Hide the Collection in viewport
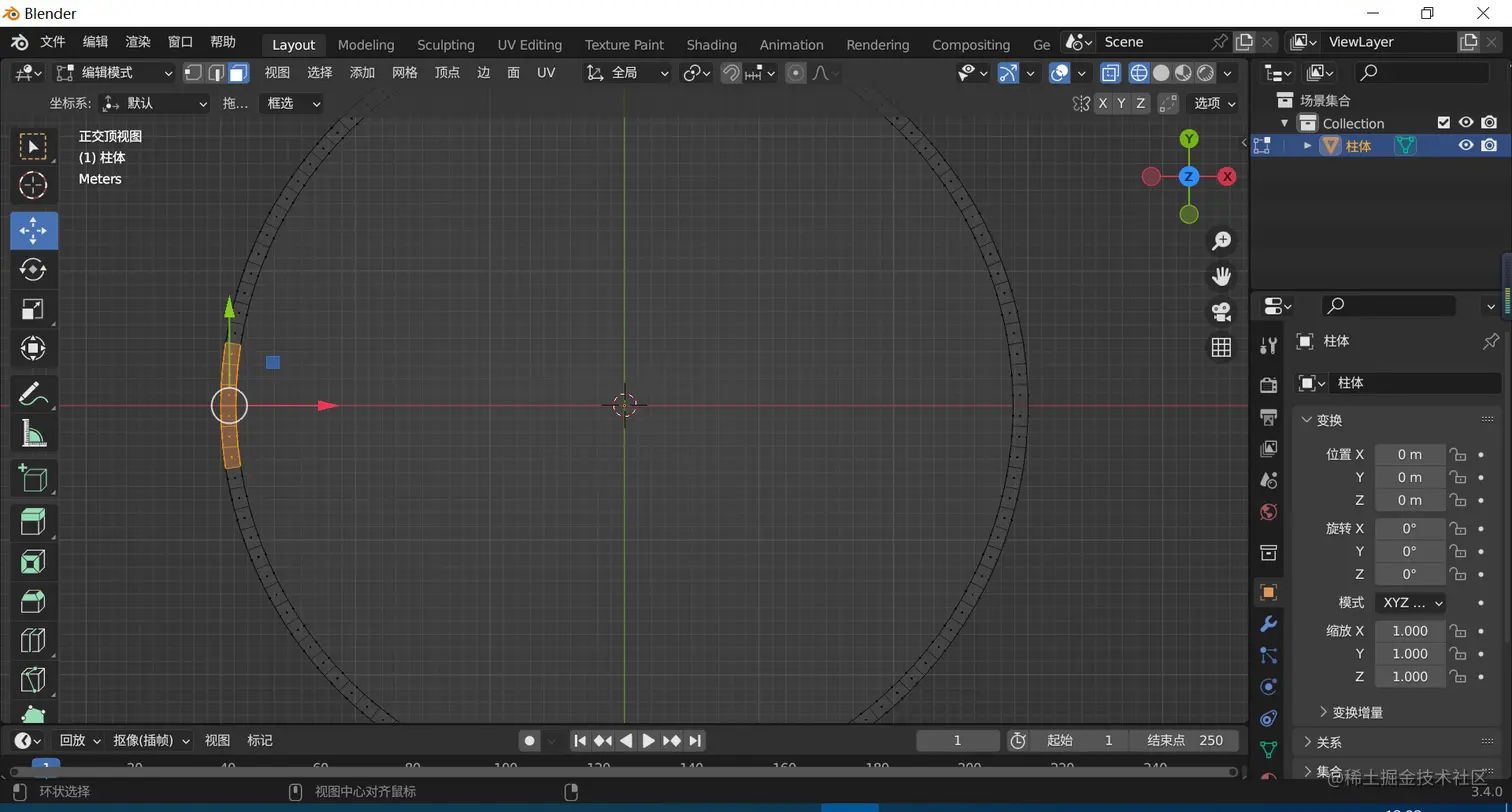Screen dimensions: 1512x812 [1466, 122]
